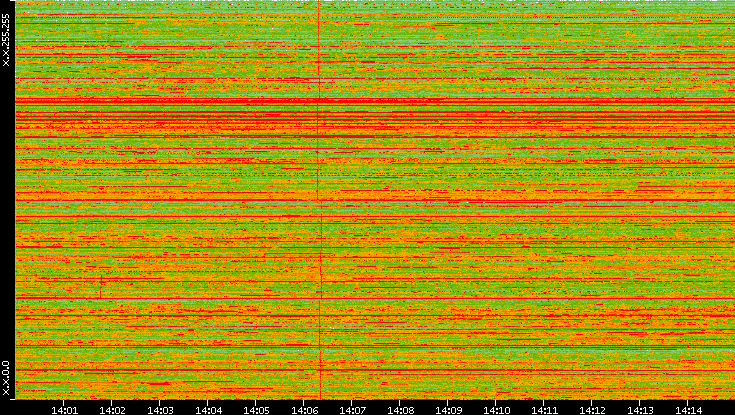Screen dimensions: 735x415
Task: Click the x.x.255.255 address axis label
Action: click(x=6, y=40)
